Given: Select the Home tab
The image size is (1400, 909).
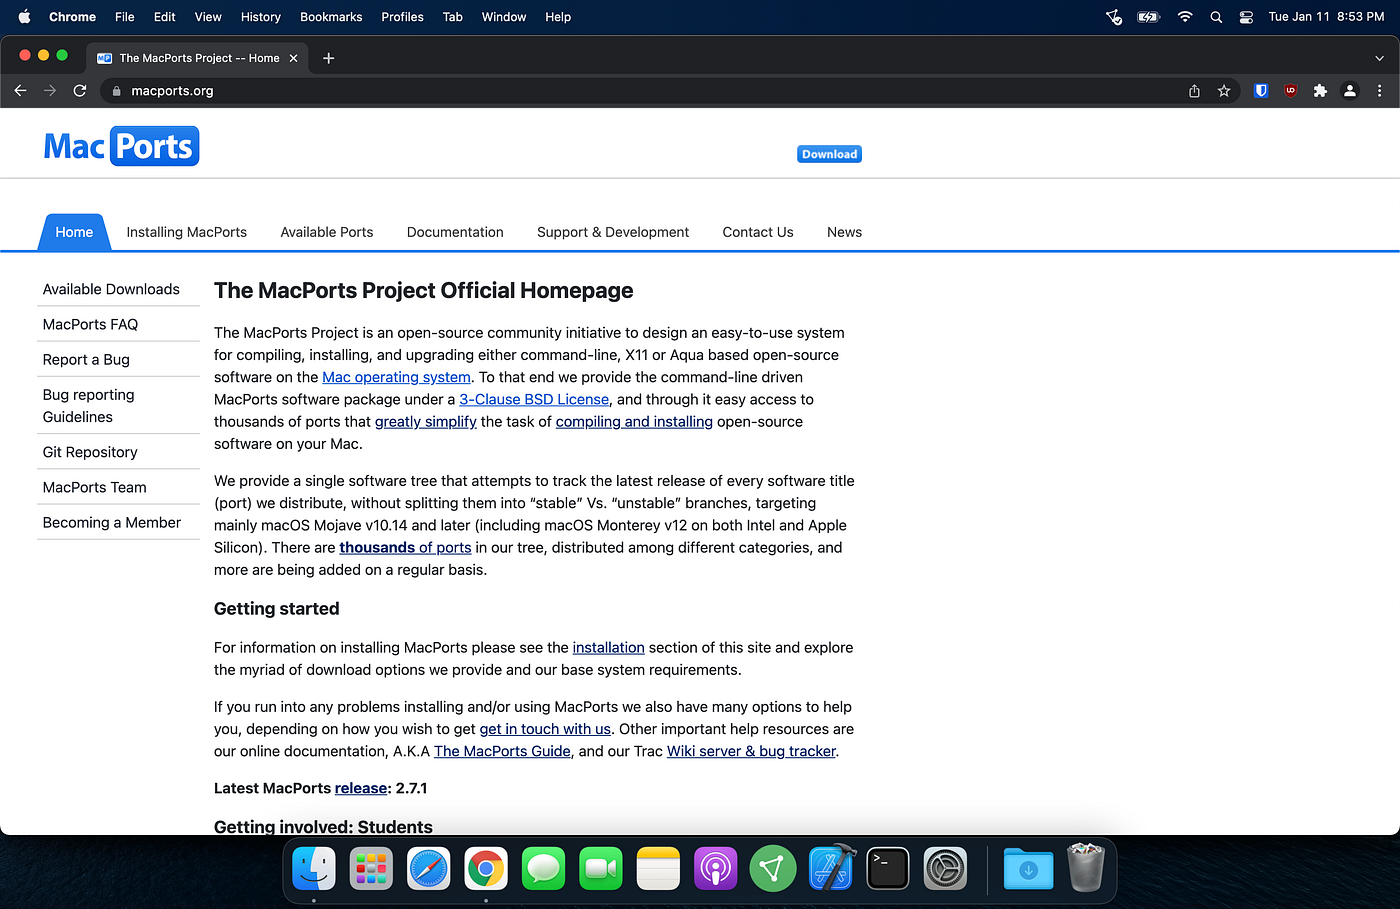Looking at the screenshot, I should pos(74,232).
